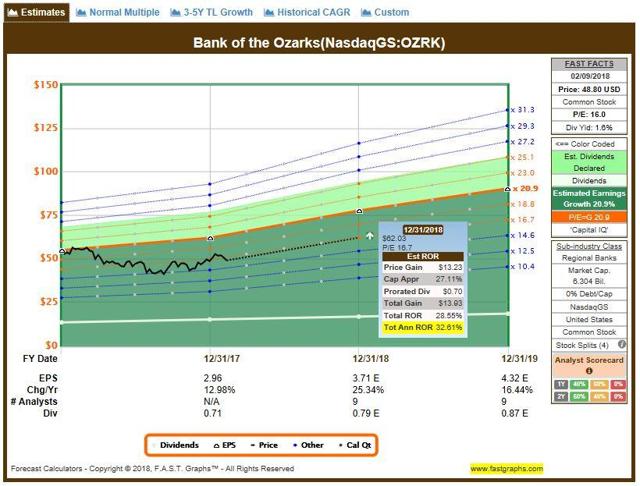Click the x 31.3 multiple label
640x486 pixels.
tap(522, 110)
